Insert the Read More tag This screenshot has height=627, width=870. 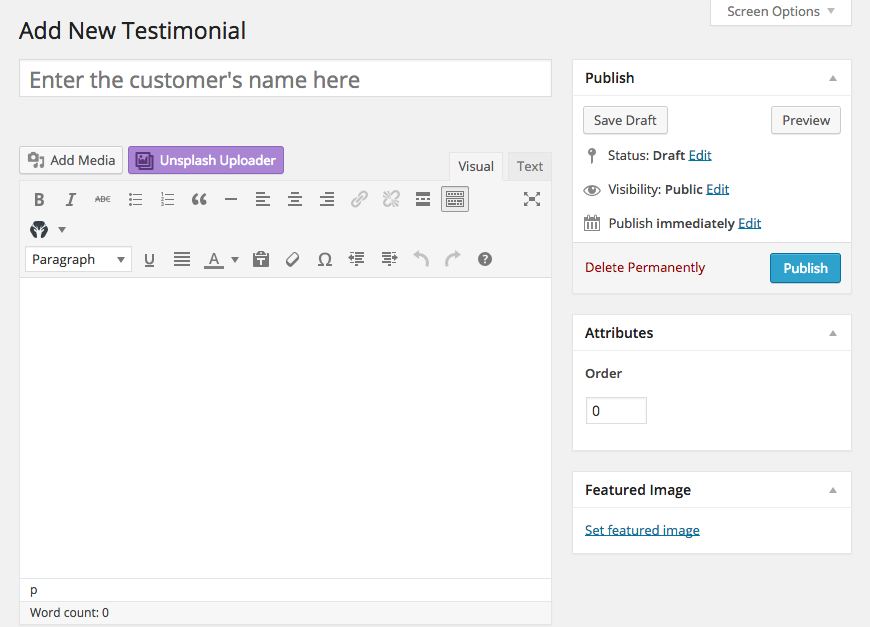pos(423,199)
